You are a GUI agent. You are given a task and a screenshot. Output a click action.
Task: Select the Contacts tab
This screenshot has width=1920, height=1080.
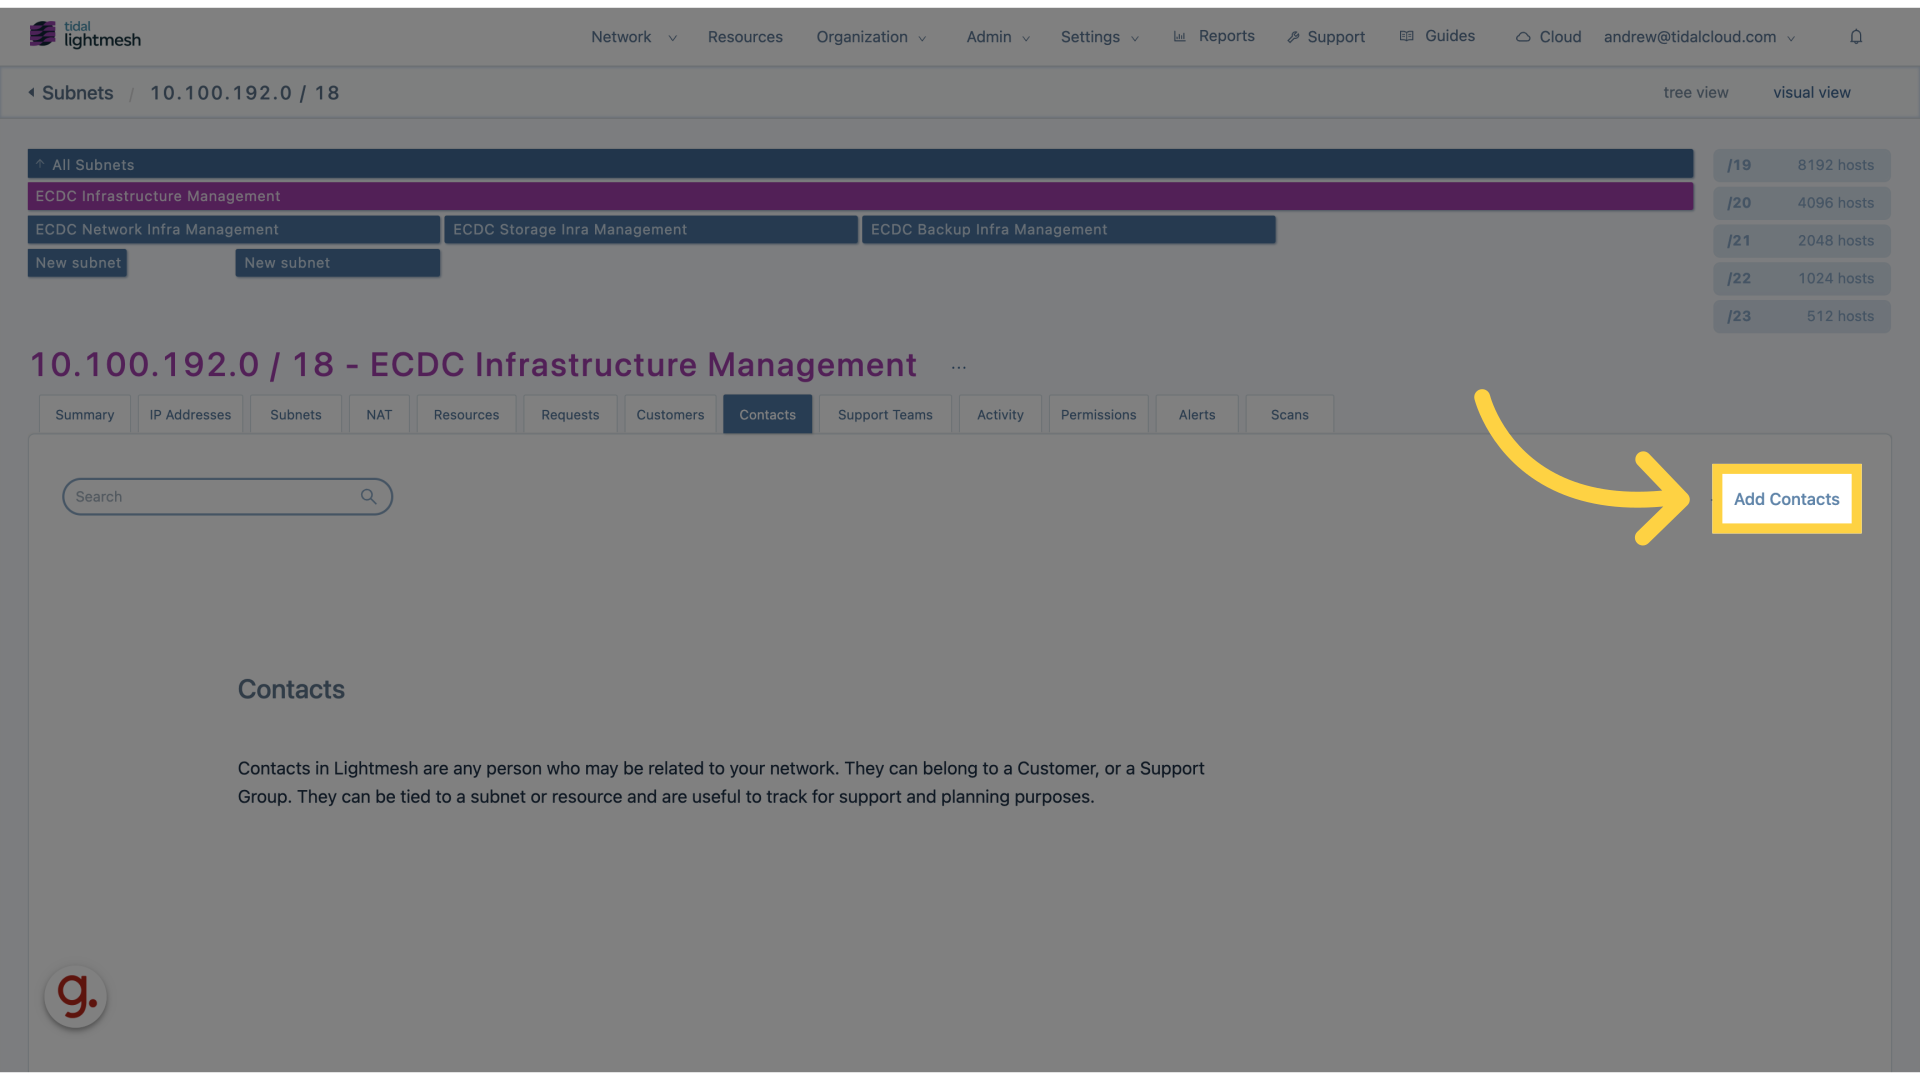pyautogui.click(x=767, y=415)
